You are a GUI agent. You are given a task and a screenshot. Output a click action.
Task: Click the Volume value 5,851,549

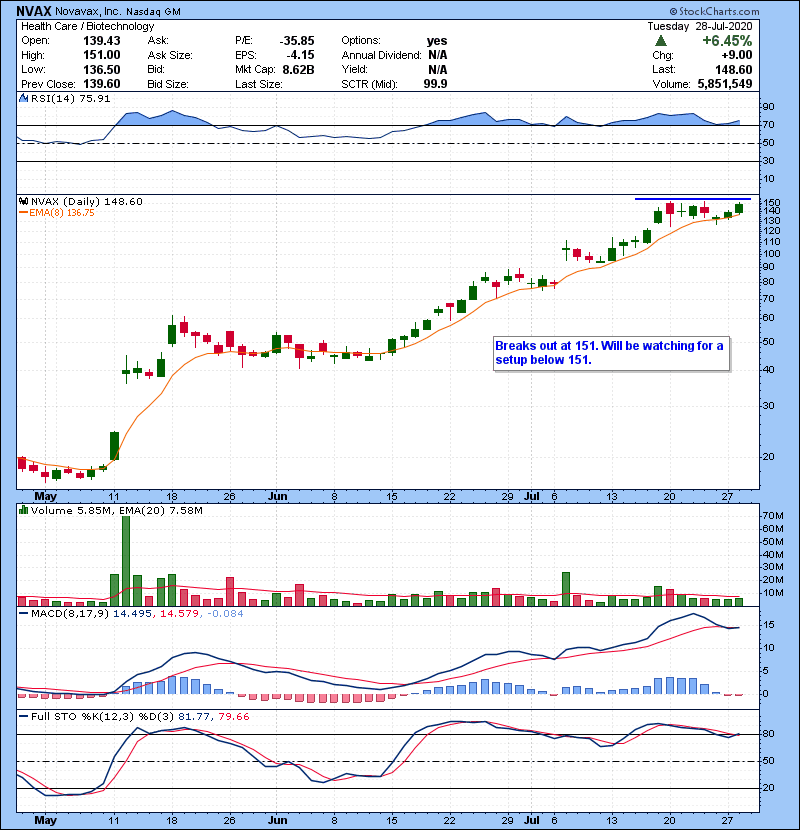pyautogui.click(x=725, y=84)
